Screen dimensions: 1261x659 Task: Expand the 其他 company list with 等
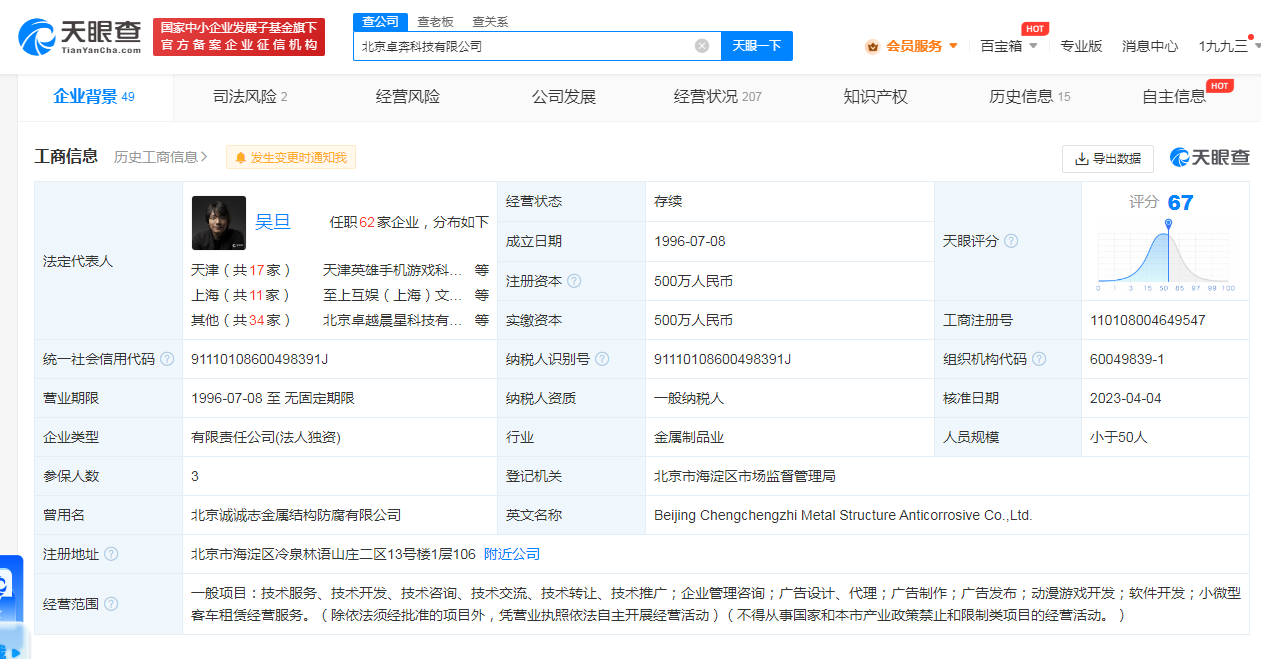482,320
